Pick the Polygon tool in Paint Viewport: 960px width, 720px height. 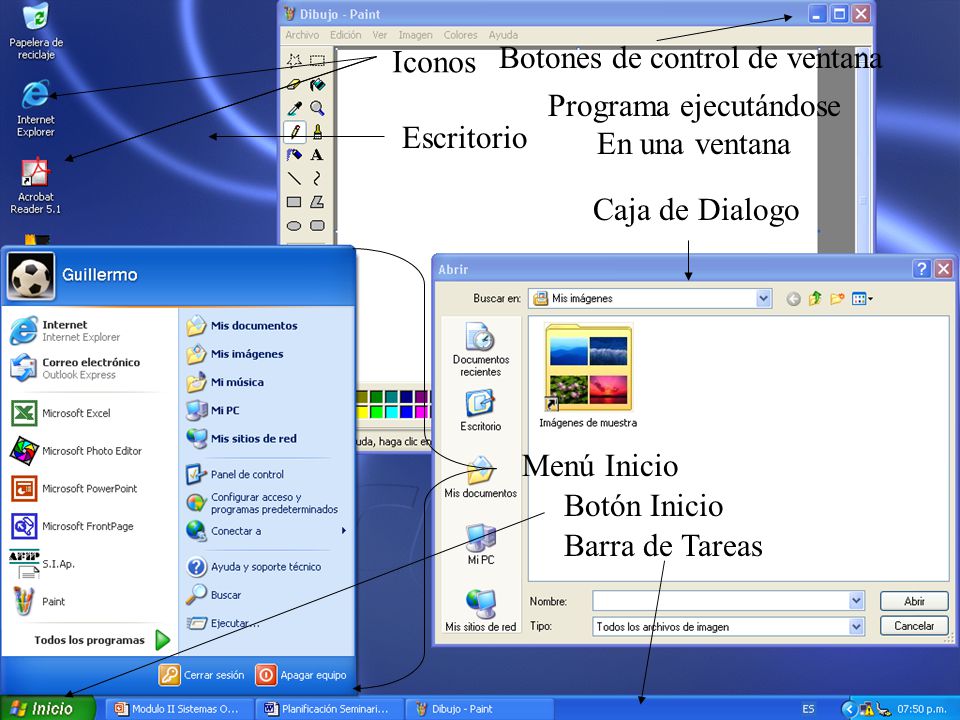[317, 201]
